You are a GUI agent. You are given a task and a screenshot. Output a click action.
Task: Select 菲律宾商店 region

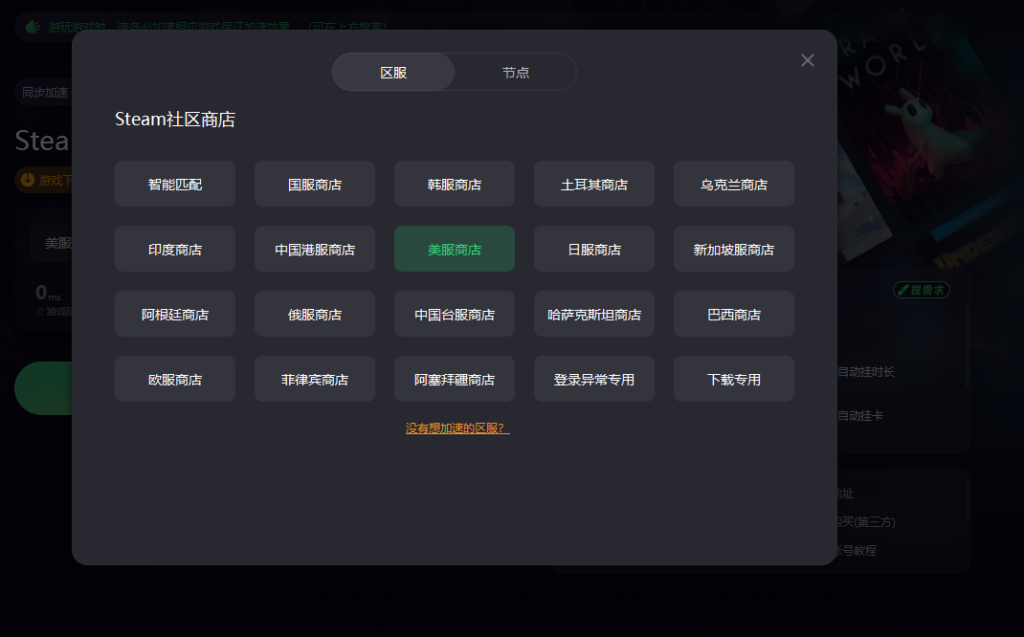click(x=315, y=379)
